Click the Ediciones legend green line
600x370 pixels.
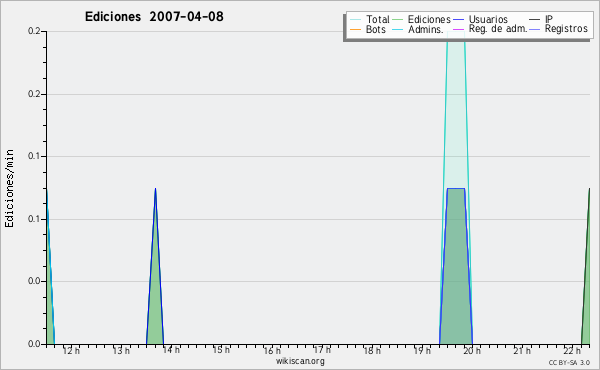pos(398,20)
